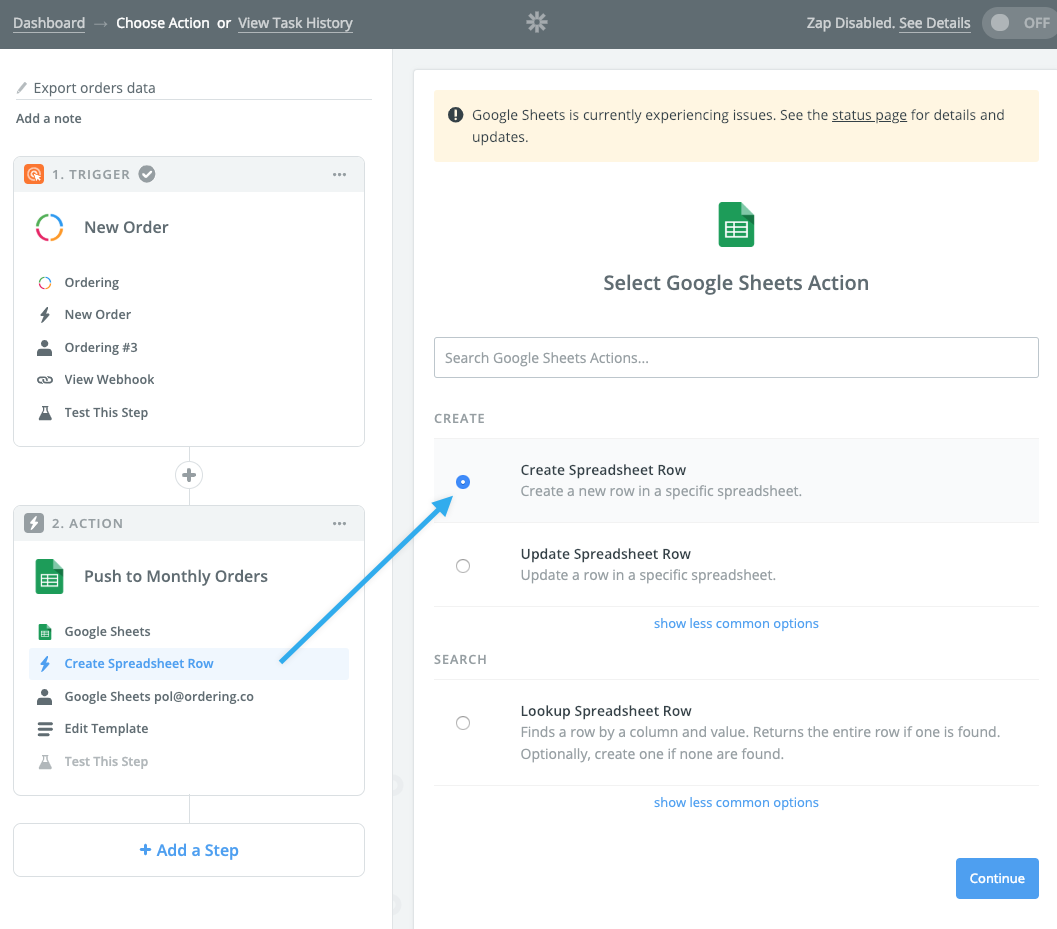Click the flask icon in Action section
The height and width of the screenshot is (929, 1057).
(45, 762)
